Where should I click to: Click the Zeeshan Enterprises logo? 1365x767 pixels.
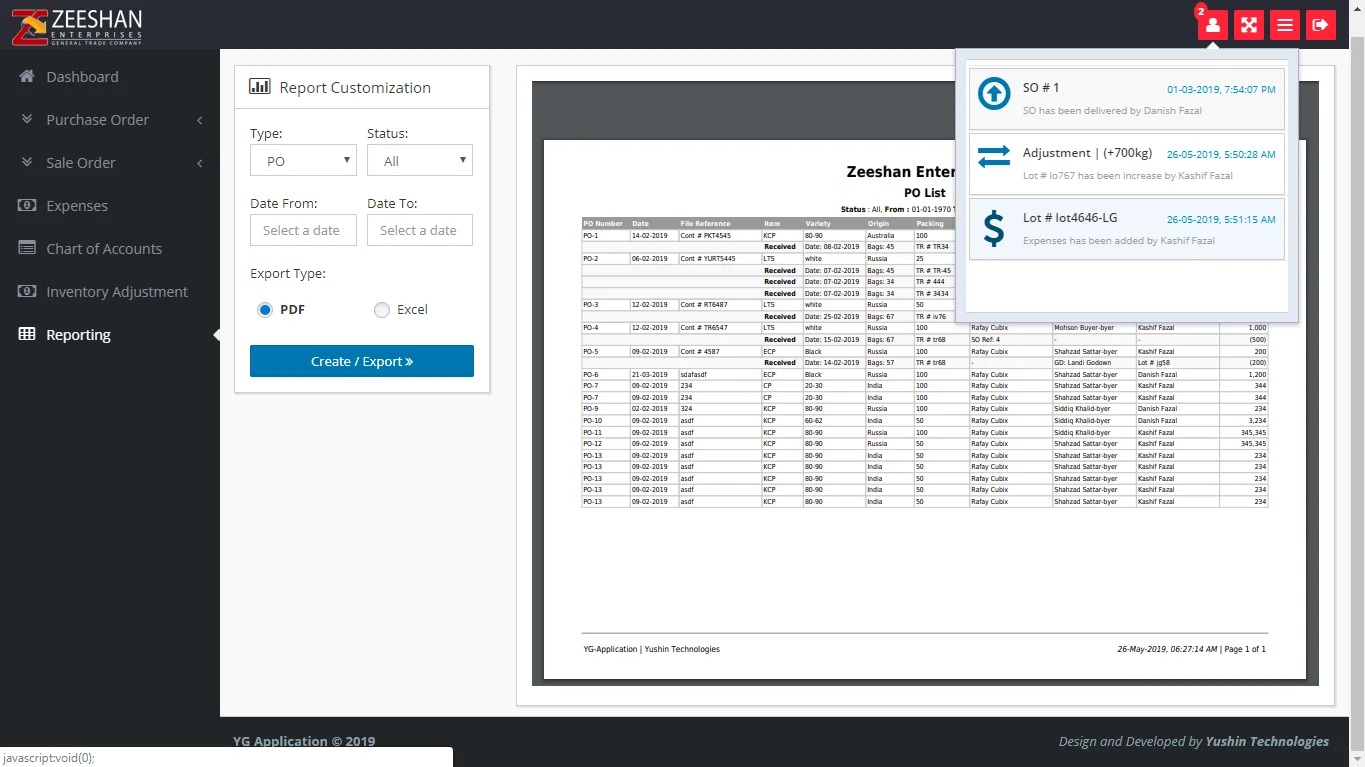pyautogui.click(x=78, y=25)
